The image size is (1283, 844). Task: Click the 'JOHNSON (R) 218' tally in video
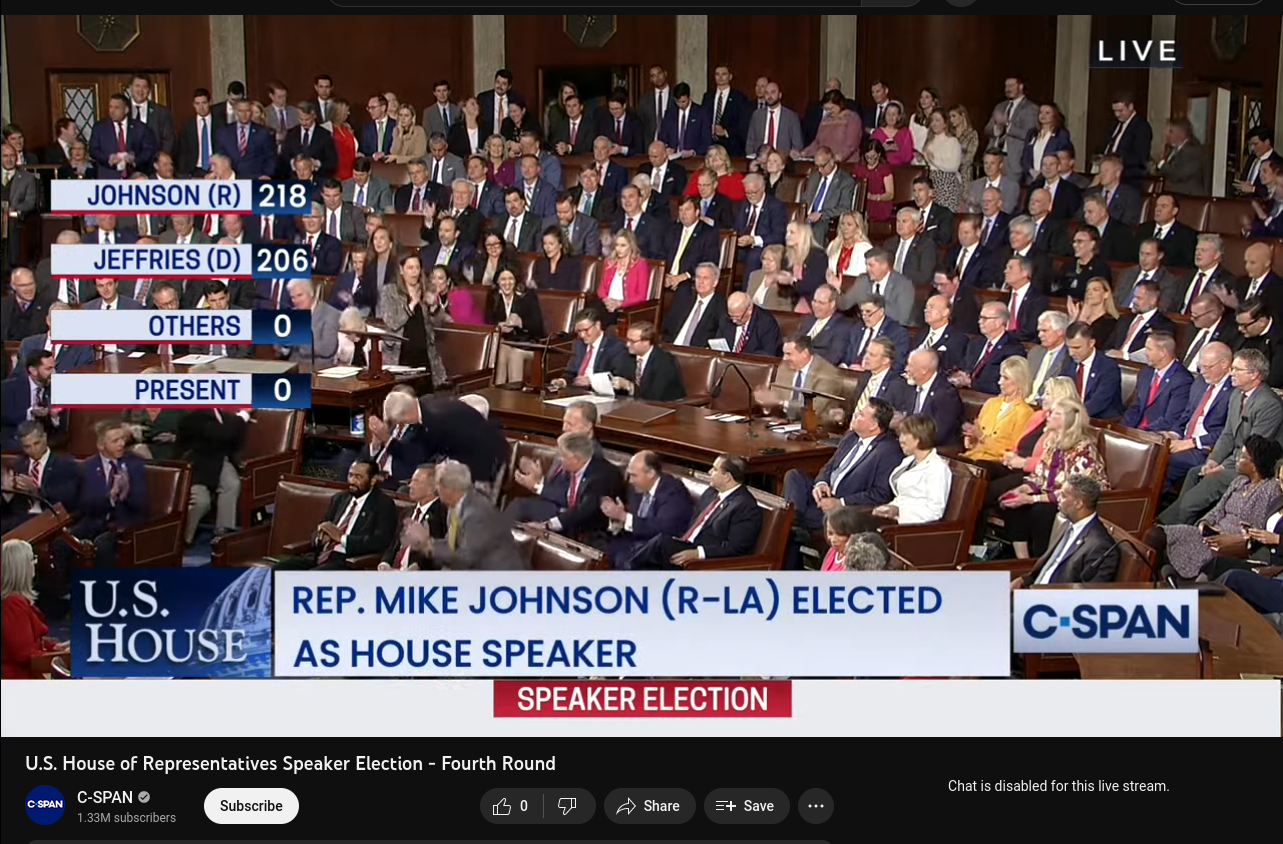point(180,196)
